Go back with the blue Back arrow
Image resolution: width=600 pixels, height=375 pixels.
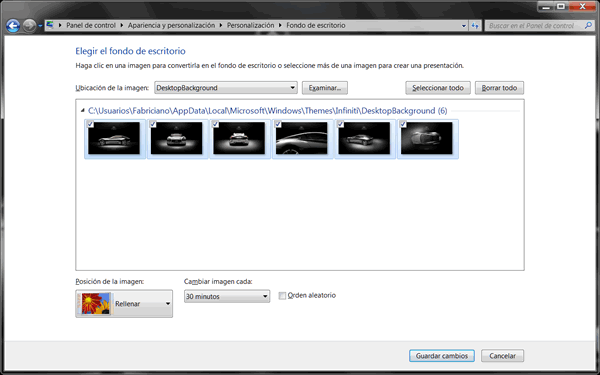(13, 26)
